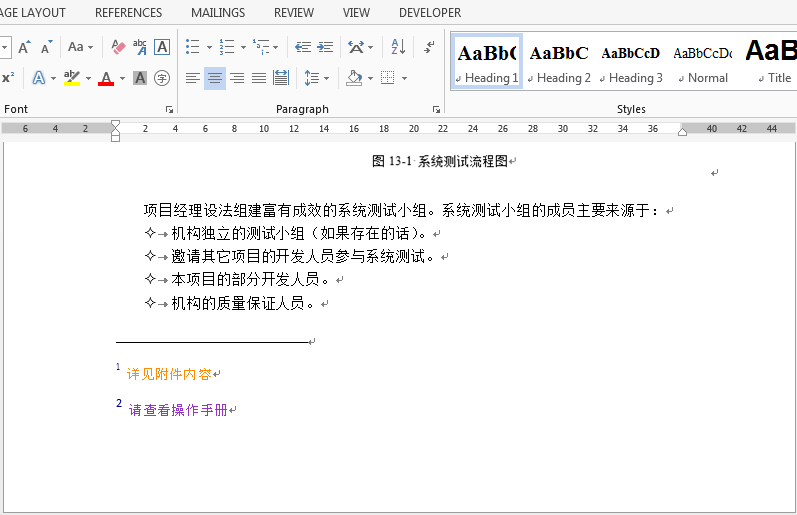Click purple footnote text 请查看操作手册
Viewport: 797px width, 515px height.
pyautogui.click(x=178, y=410)
